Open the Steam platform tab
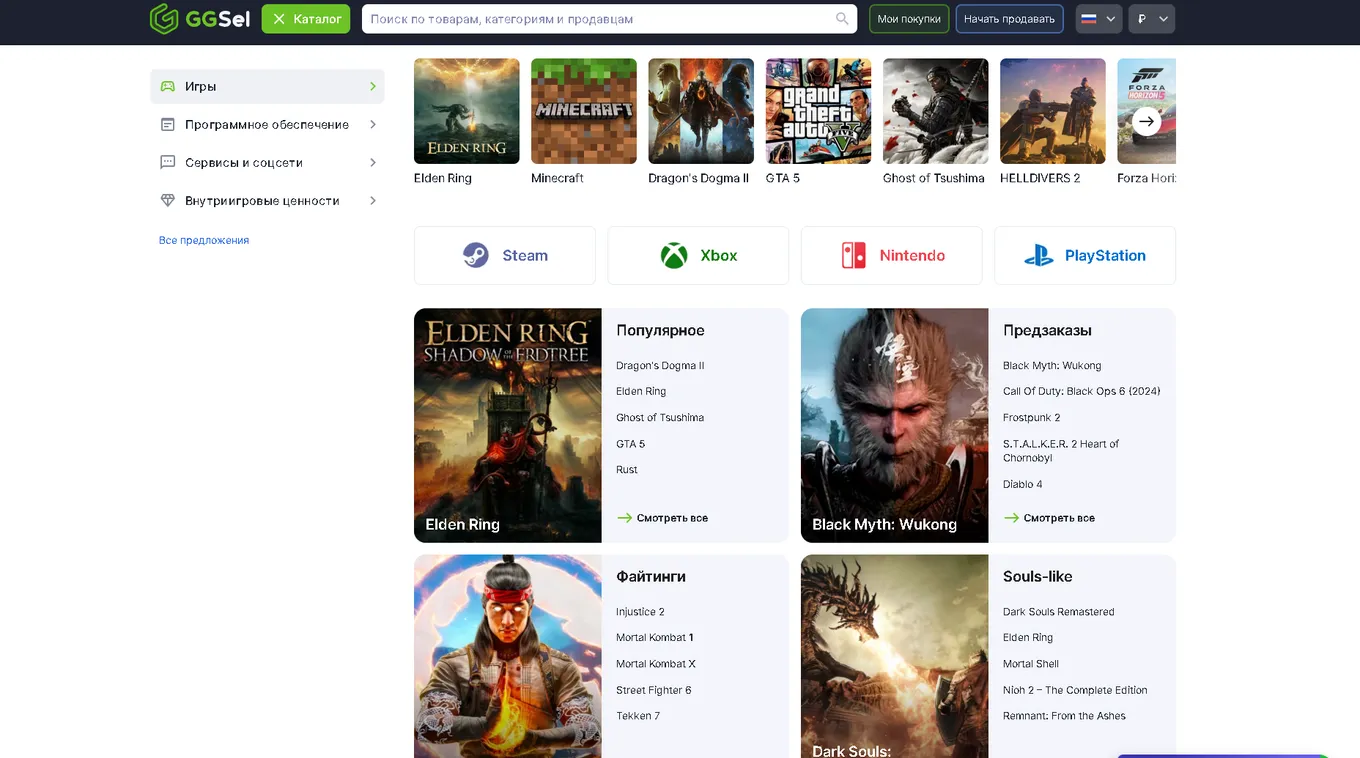1360x758 pixels. [505, 255]
